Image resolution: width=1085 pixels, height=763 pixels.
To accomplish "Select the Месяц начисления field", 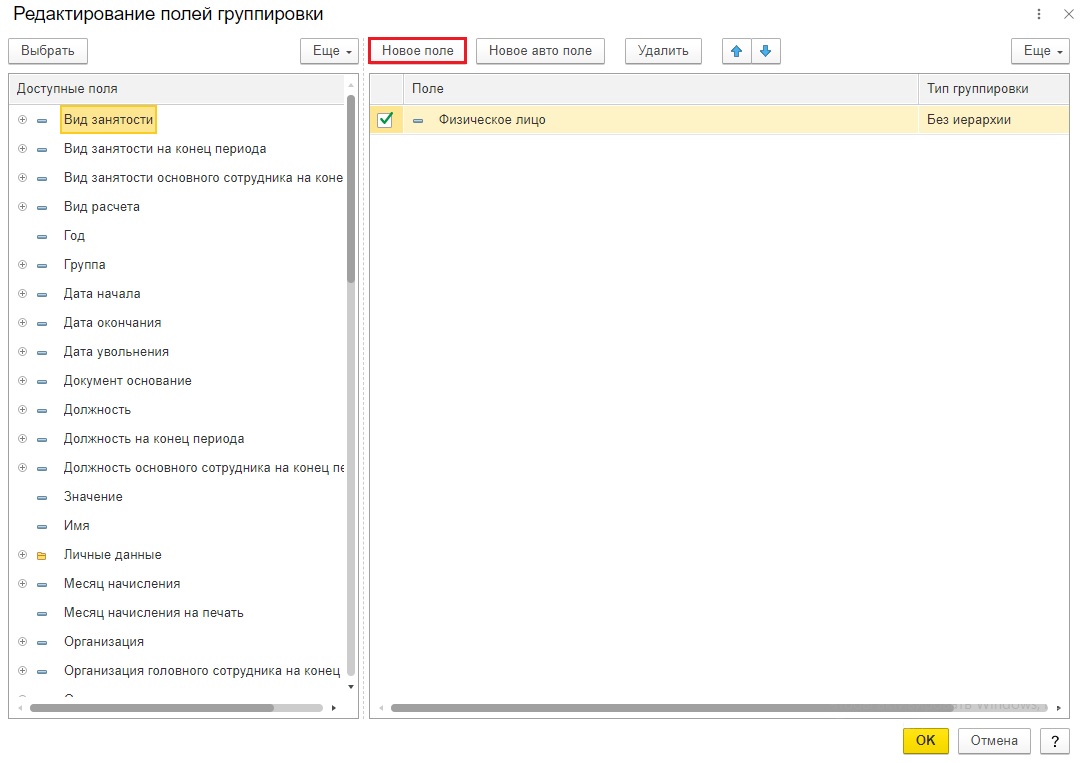I will click(122, 584).
